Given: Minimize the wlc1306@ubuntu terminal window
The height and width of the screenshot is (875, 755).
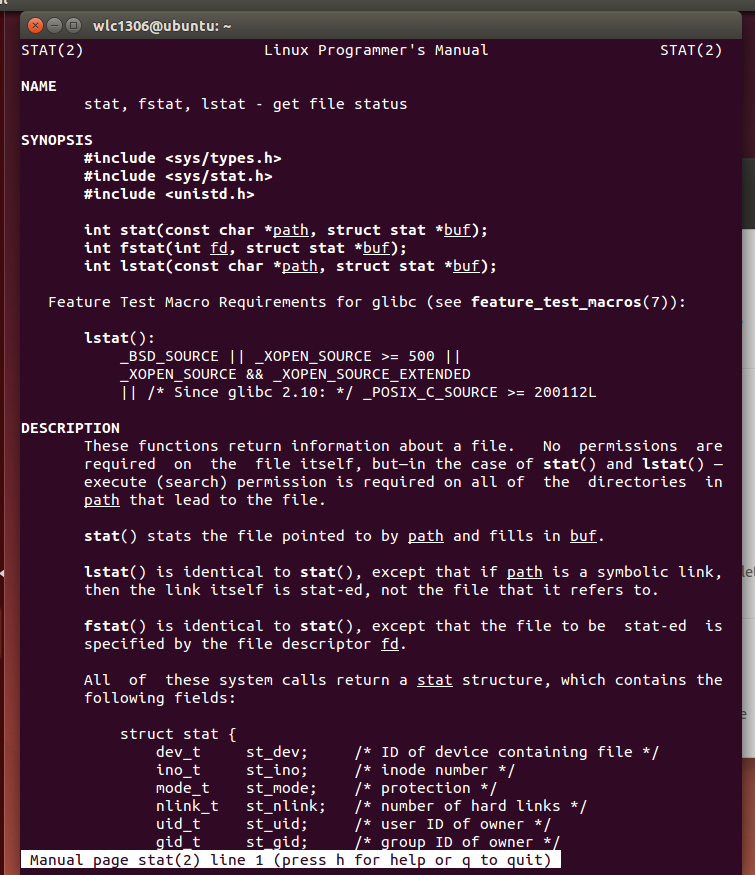Looking at the screenshot, I should [x=54, y=26].
